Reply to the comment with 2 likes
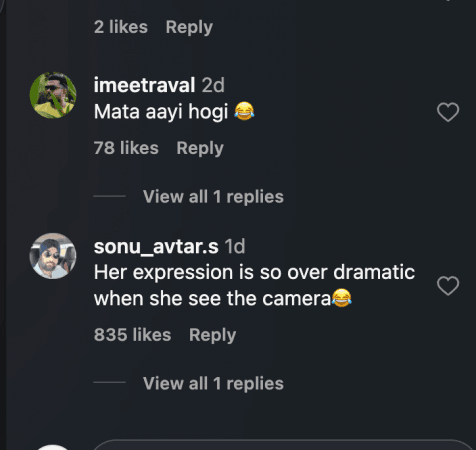Viewport: 476px width, 450px height. 189,27
